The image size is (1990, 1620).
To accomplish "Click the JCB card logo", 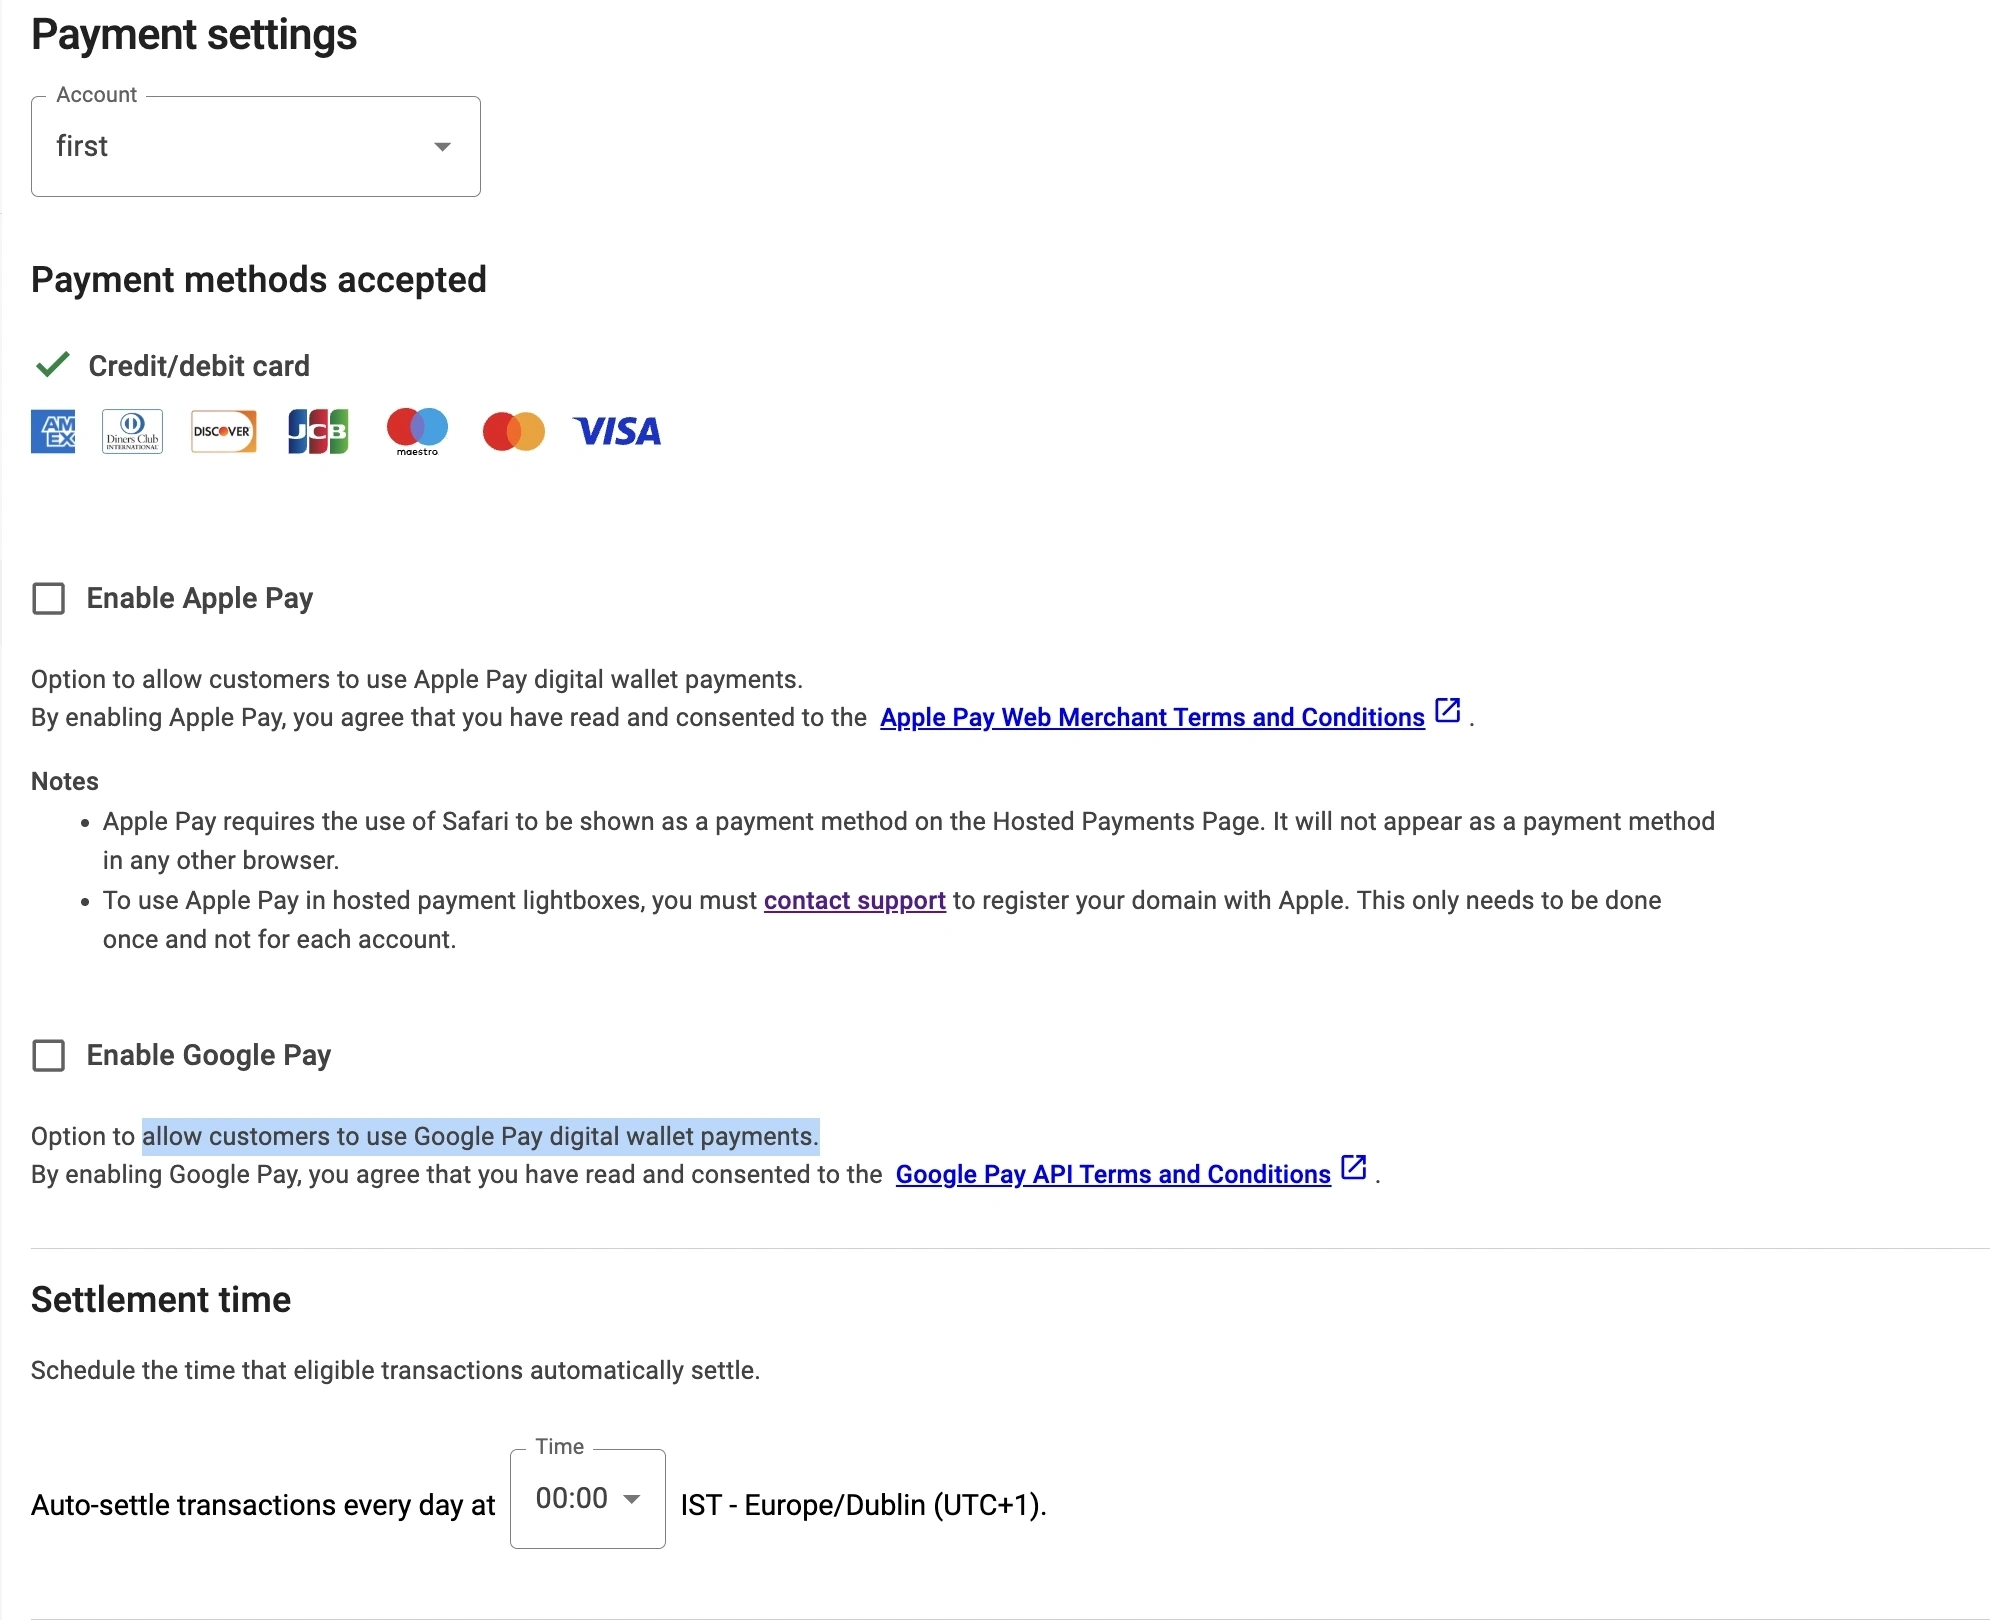I will point(318,432).
